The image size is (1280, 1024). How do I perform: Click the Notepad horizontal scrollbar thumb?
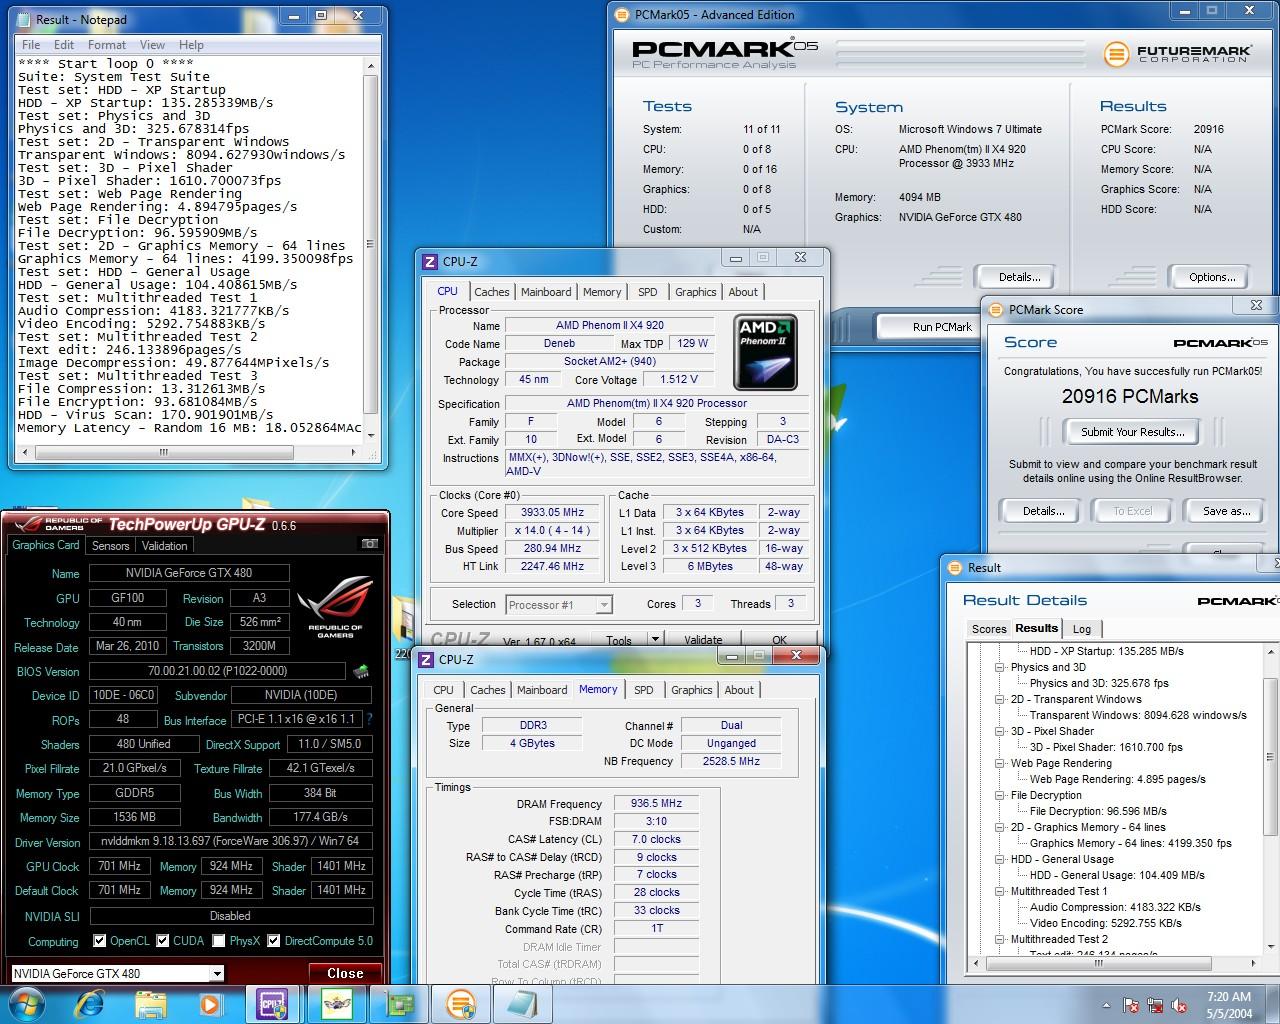(x=163, y=452)
